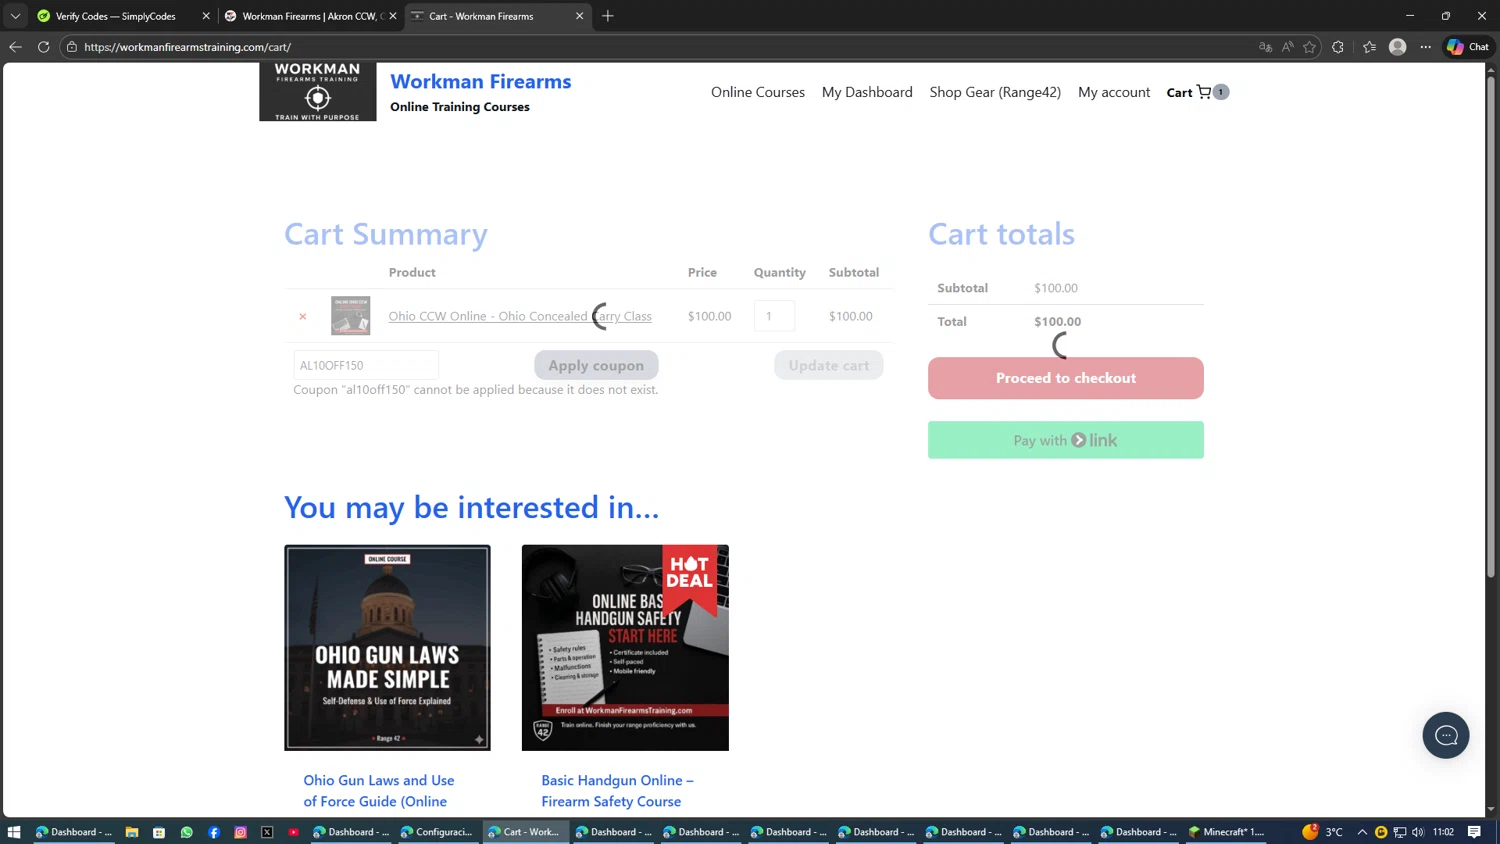Close the Verify Codes tab

click(x=206, y=16)
